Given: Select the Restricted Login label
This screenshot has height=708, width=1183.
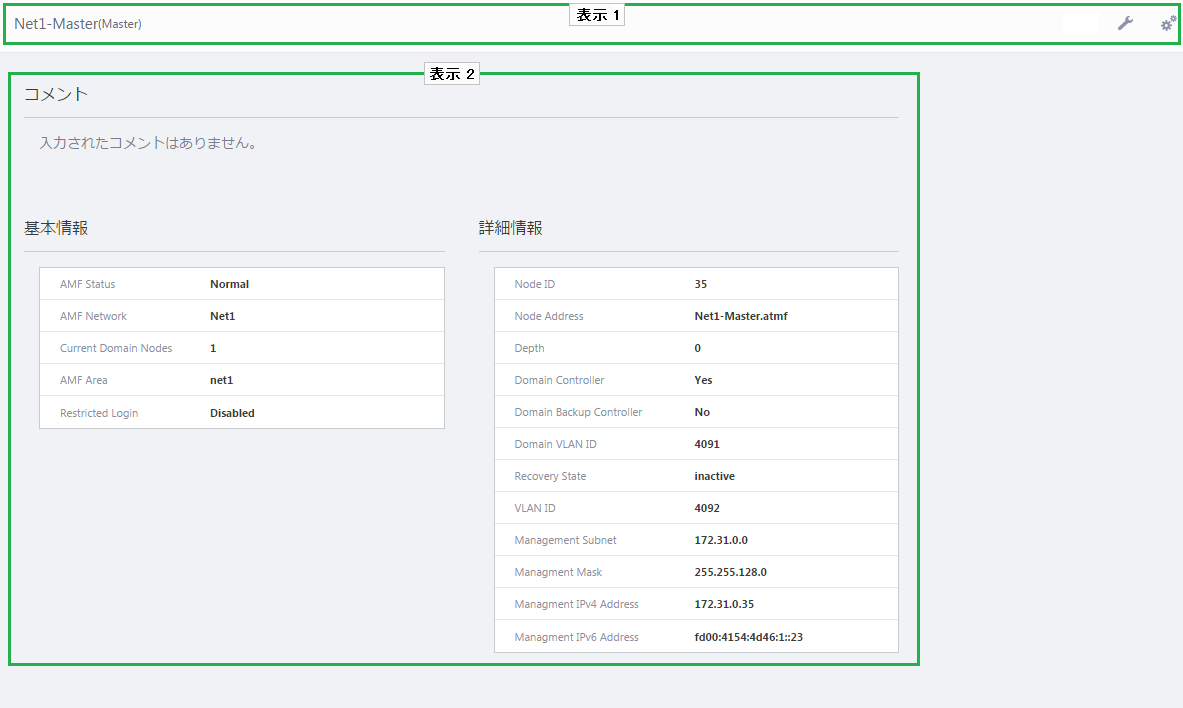Looking at the screenshot, I should [99, 413].
